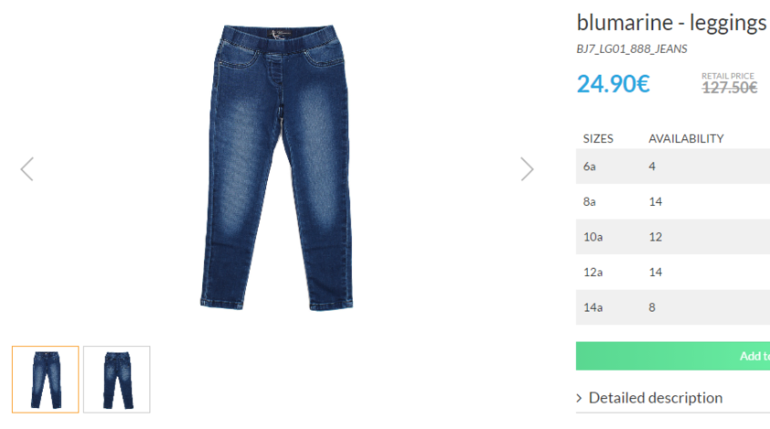
Task: Choose the 8a size row
Action: 673,201
